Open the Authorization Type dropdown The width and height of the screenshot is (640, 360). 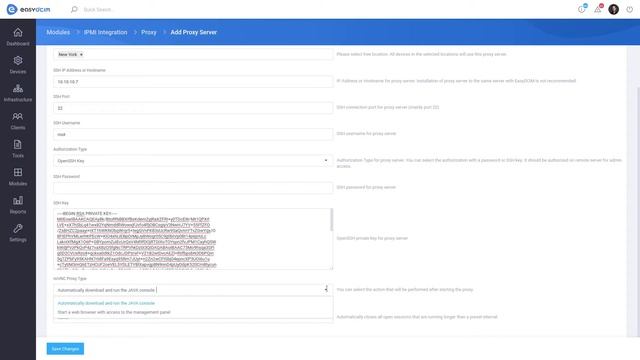pyautogui.click(x=193, y=161)
